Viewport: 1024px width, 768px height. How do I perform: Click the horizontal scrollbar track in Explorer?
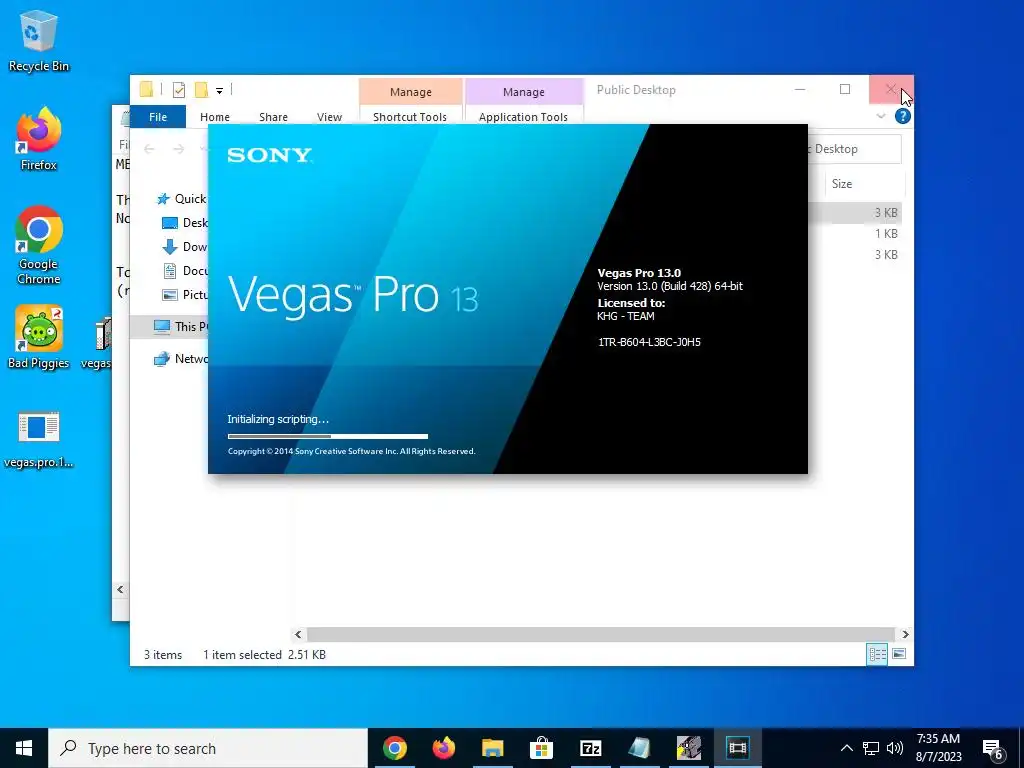(x=600, y=634)
